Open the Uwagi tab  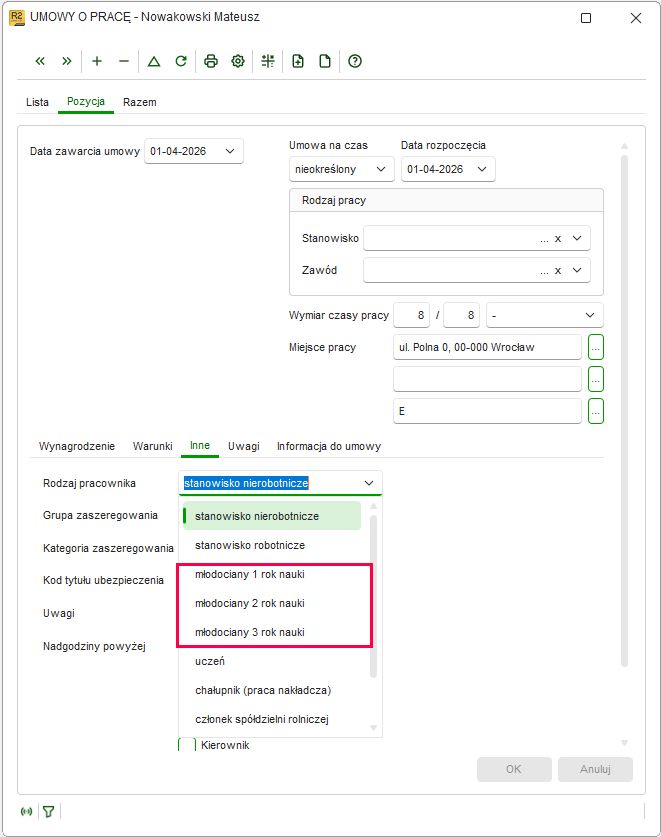pos(244,446)
